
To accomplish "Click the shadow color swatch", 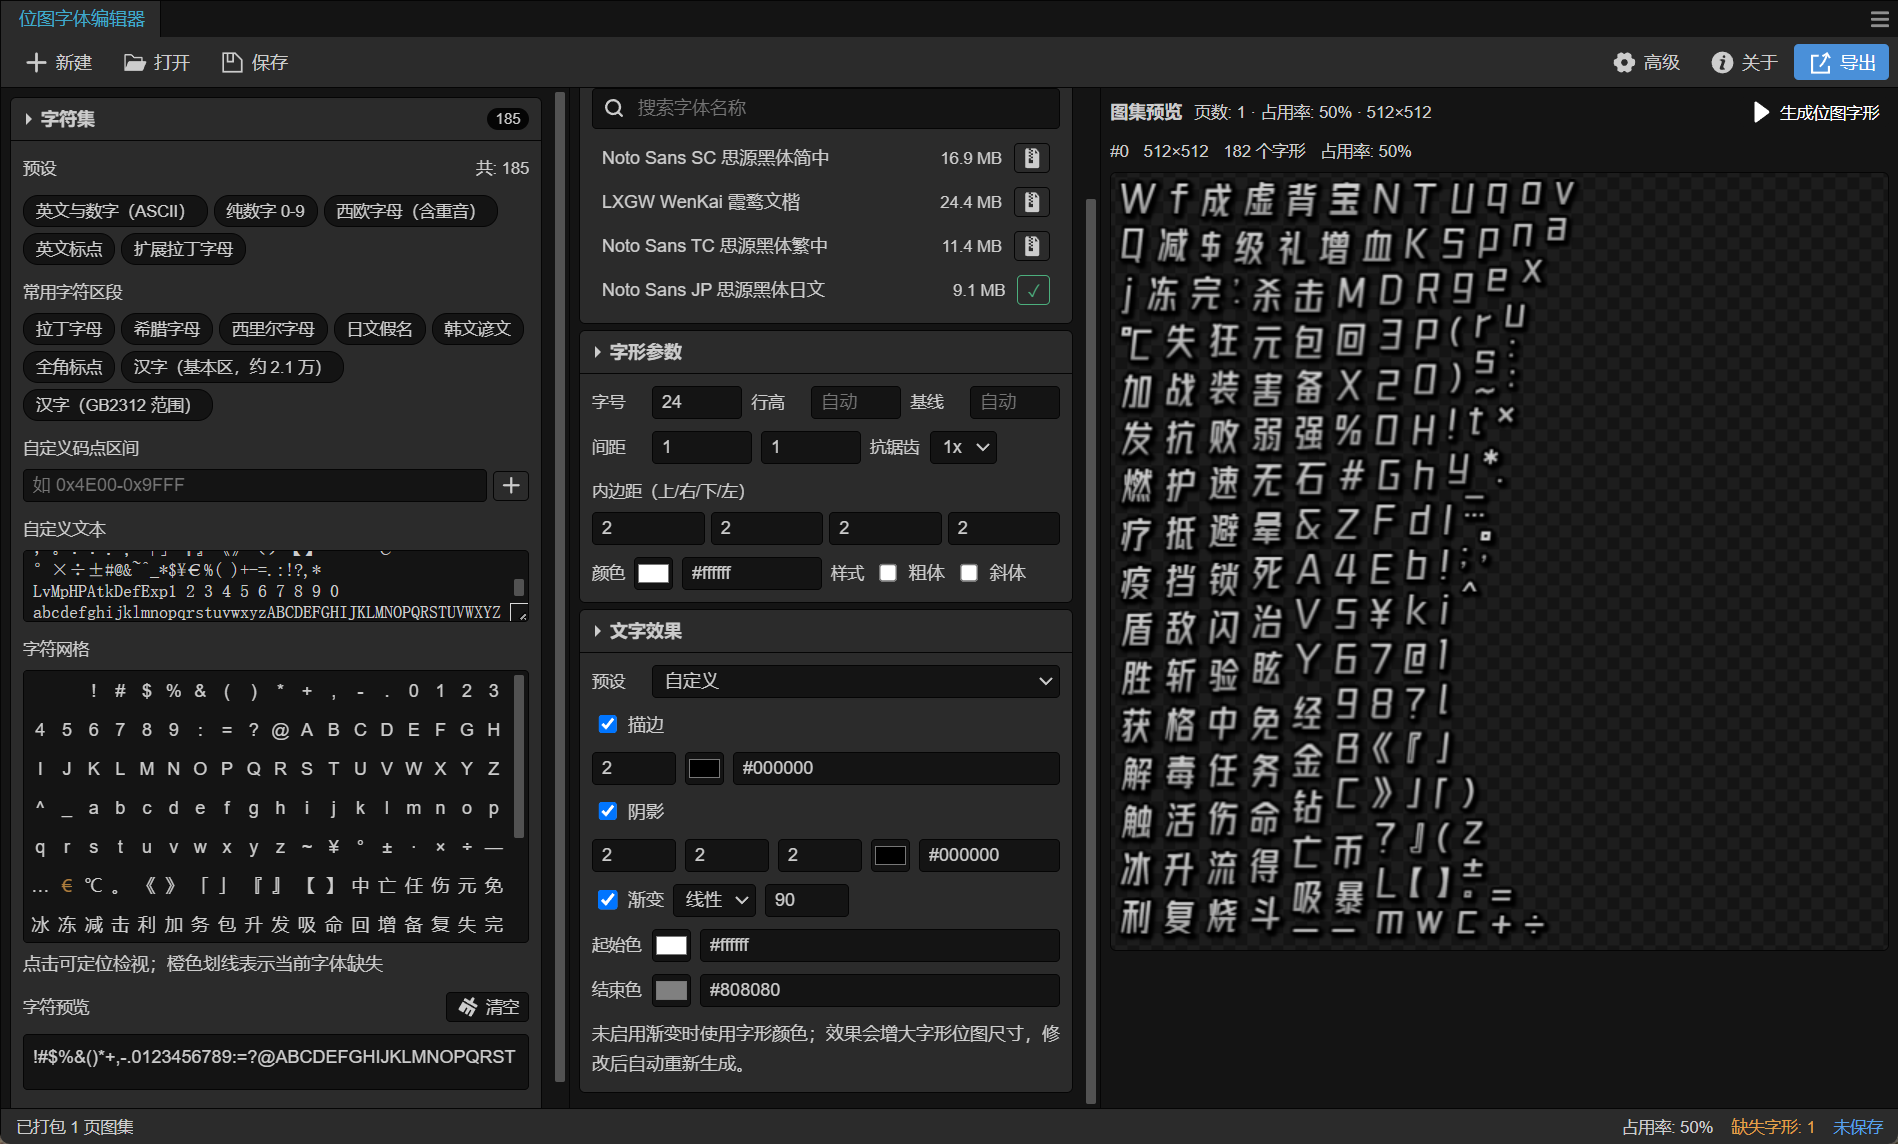I will [891, 855].
